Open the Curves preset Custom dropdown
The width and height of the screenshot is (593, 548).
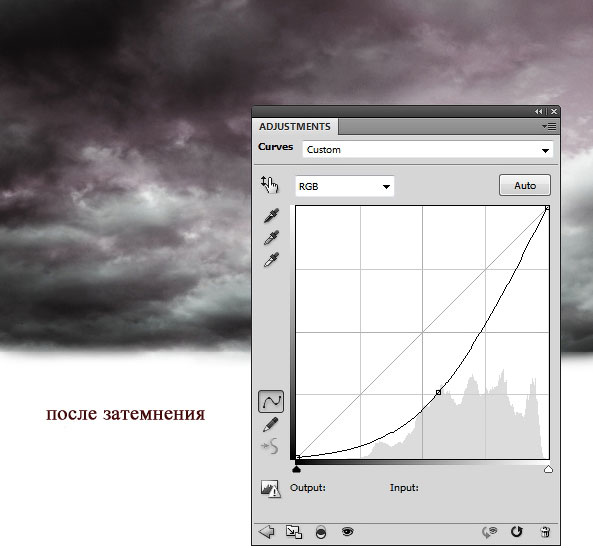coord(428,150)
